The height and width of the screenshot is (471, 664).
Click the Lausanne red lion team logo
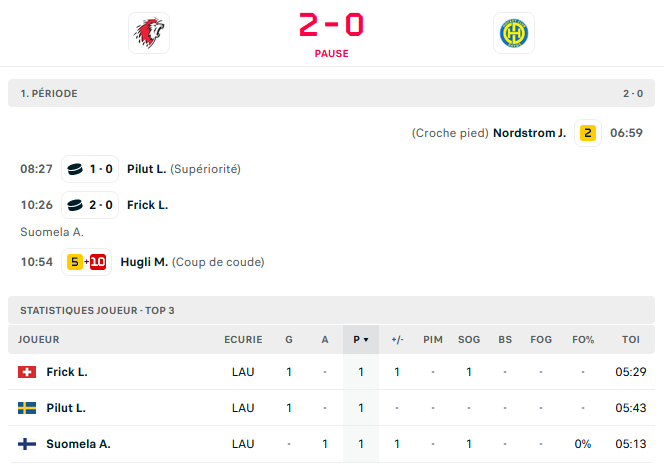tap(148, 33)
